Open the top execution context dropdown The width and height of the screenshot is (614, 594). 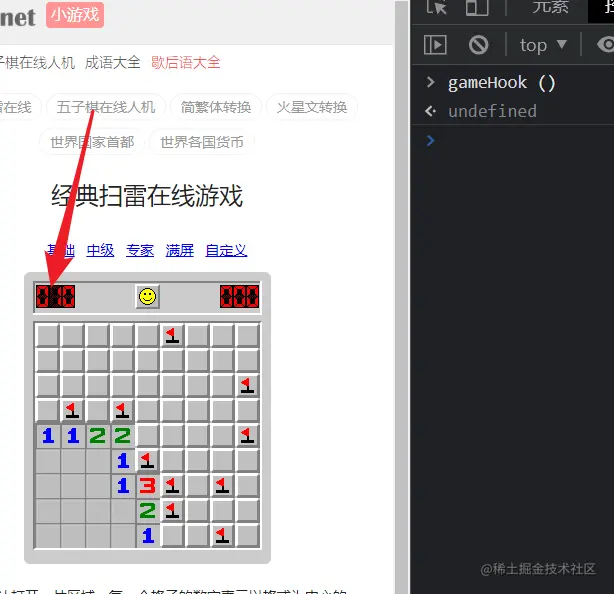(x=543, y=45)
